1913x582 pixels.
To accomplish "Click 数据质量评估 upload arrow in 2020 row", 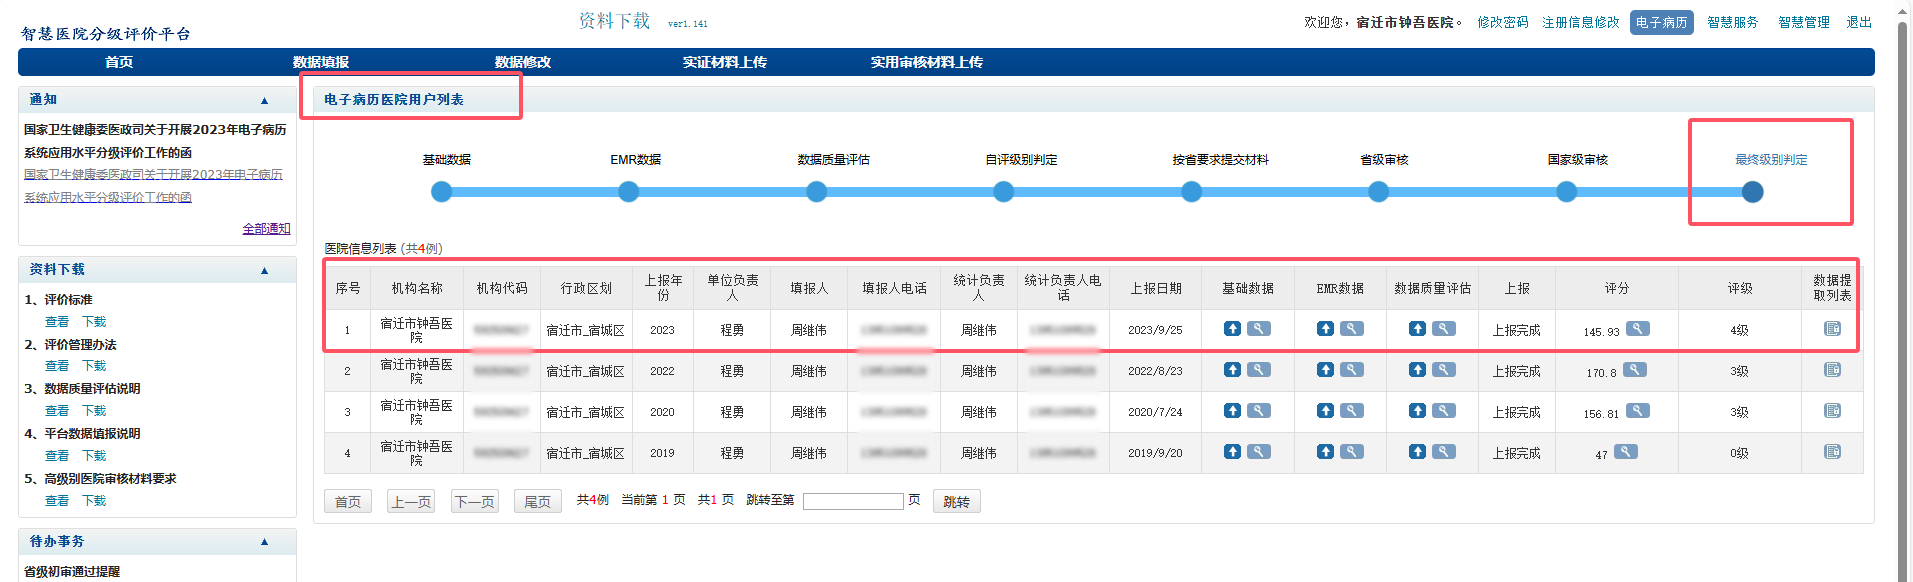I will click(1417, 411).
